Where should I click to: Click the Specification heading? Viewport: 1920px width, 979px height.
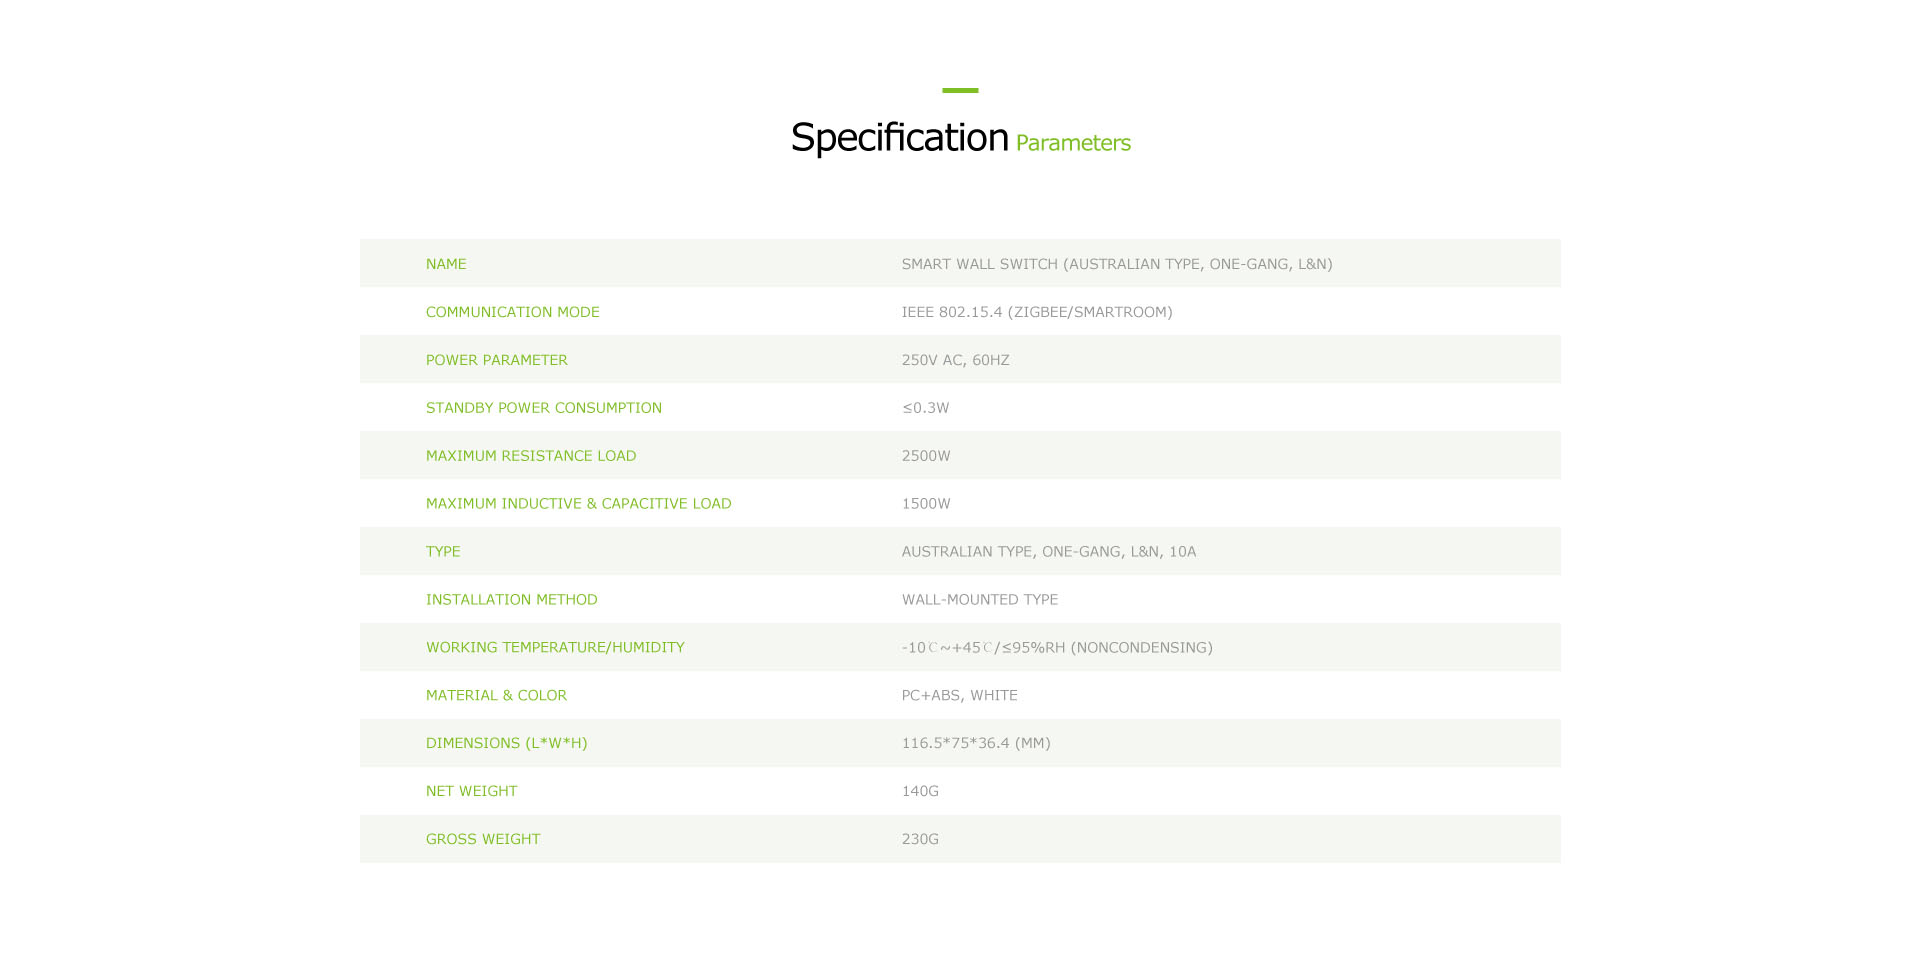point(899,138)
